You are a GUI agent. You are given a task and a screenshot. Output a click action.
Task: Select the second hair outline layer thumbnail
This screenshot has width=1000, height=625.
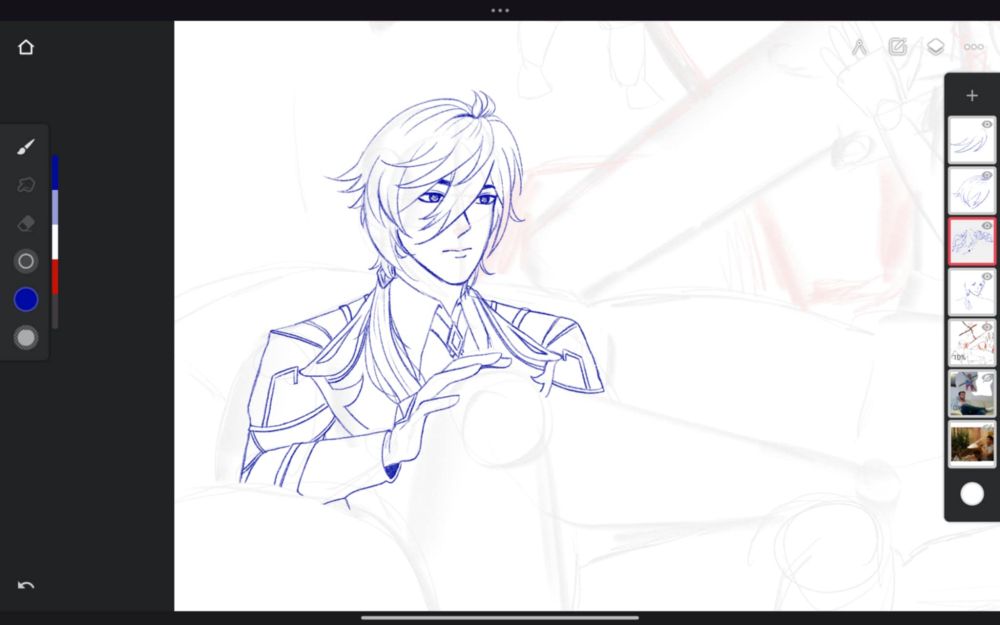point(971,191)
